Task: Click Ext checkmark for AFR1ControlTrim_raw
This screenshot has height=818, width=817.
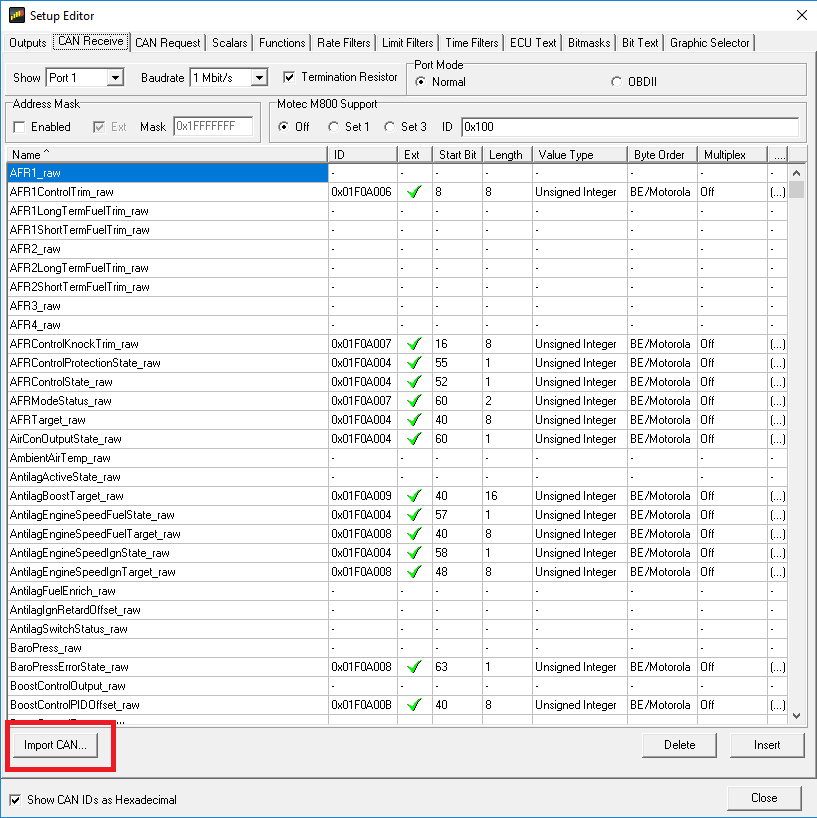Action: [414, 192]
